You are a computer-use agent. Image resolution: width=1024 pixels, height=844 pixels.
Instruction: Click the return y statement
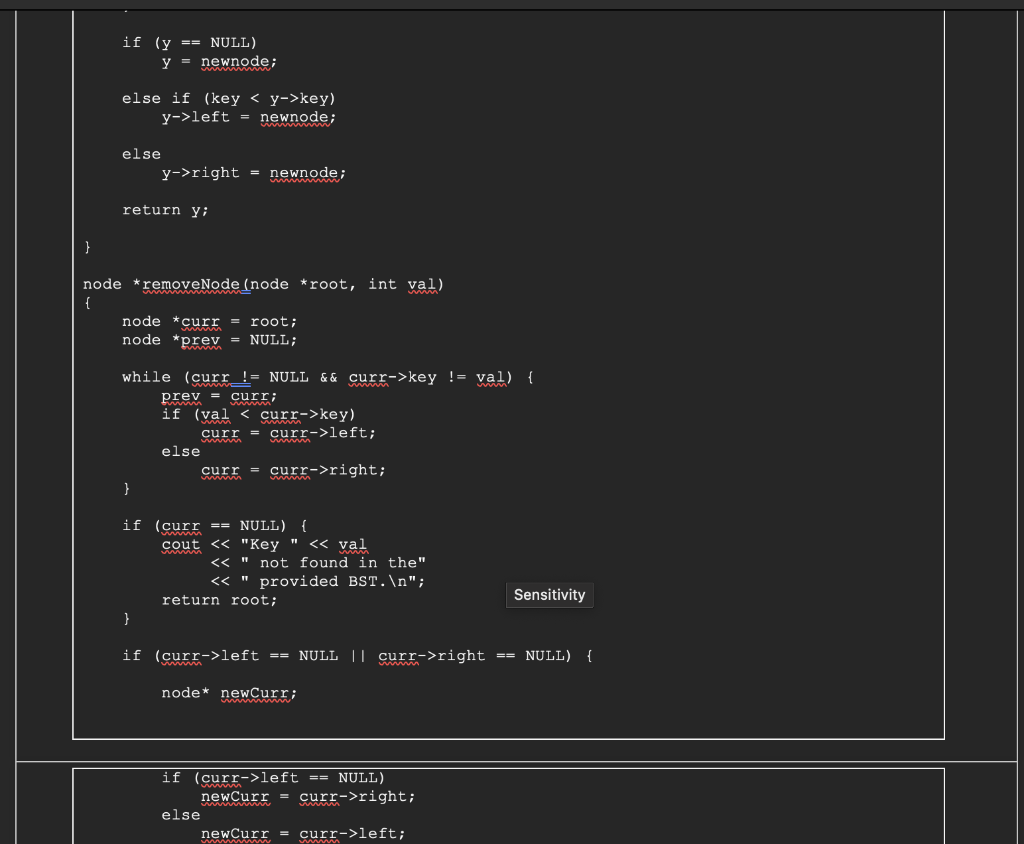(x=166, y=209)
